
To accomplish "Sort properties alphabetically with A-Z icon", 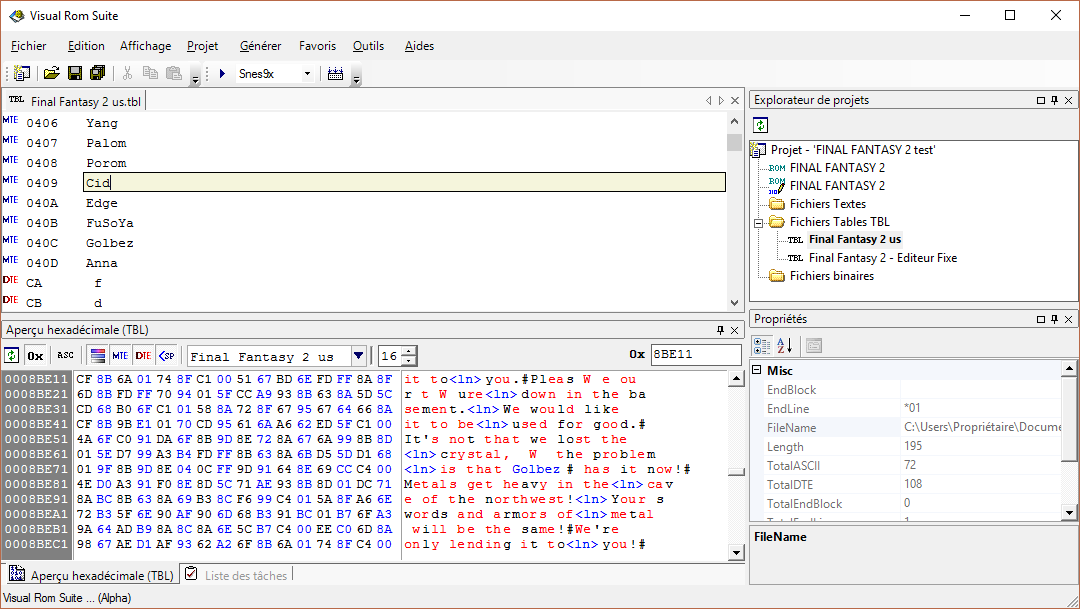I will click(x=785, y=345).
